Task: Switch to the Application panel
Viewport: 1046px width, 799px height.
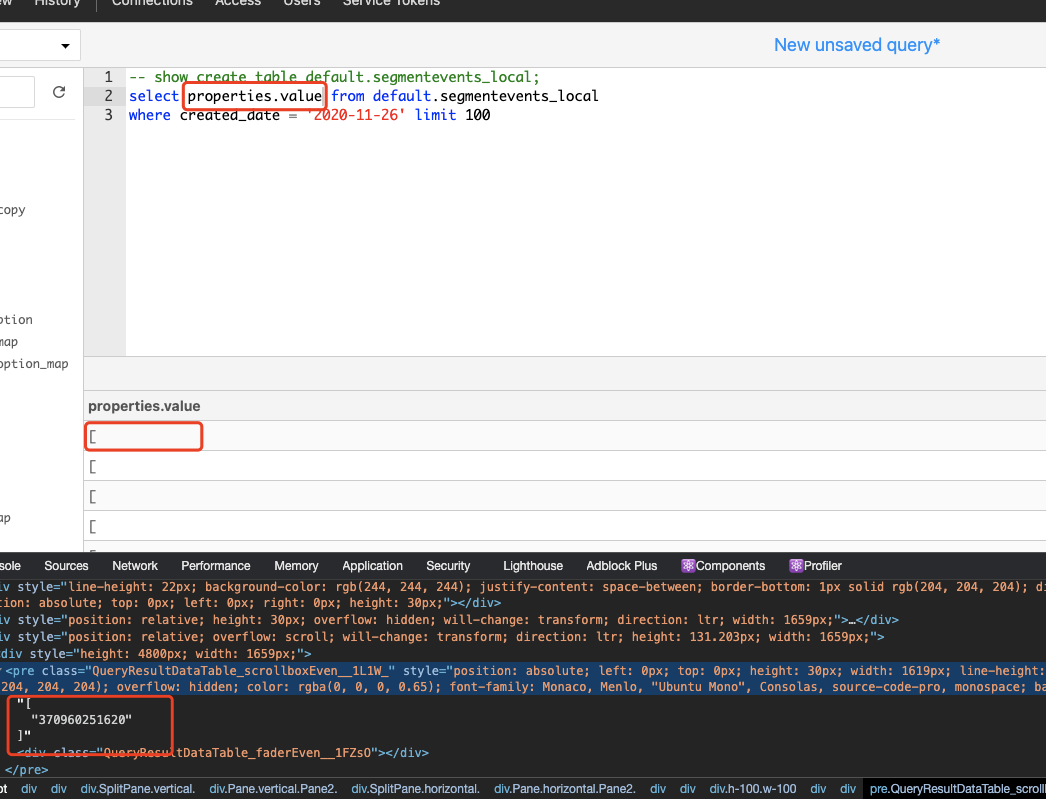Action: point(372,565)
